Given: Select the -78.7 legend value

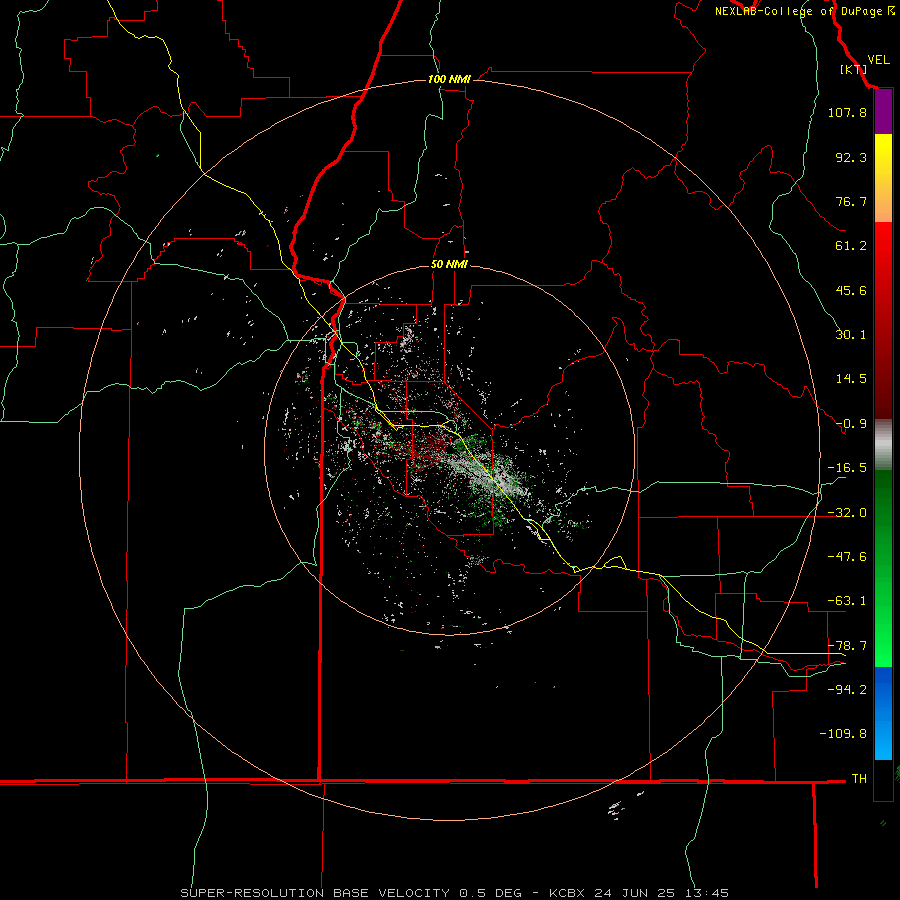Looking at the screenshot, I should pos(847,646).
